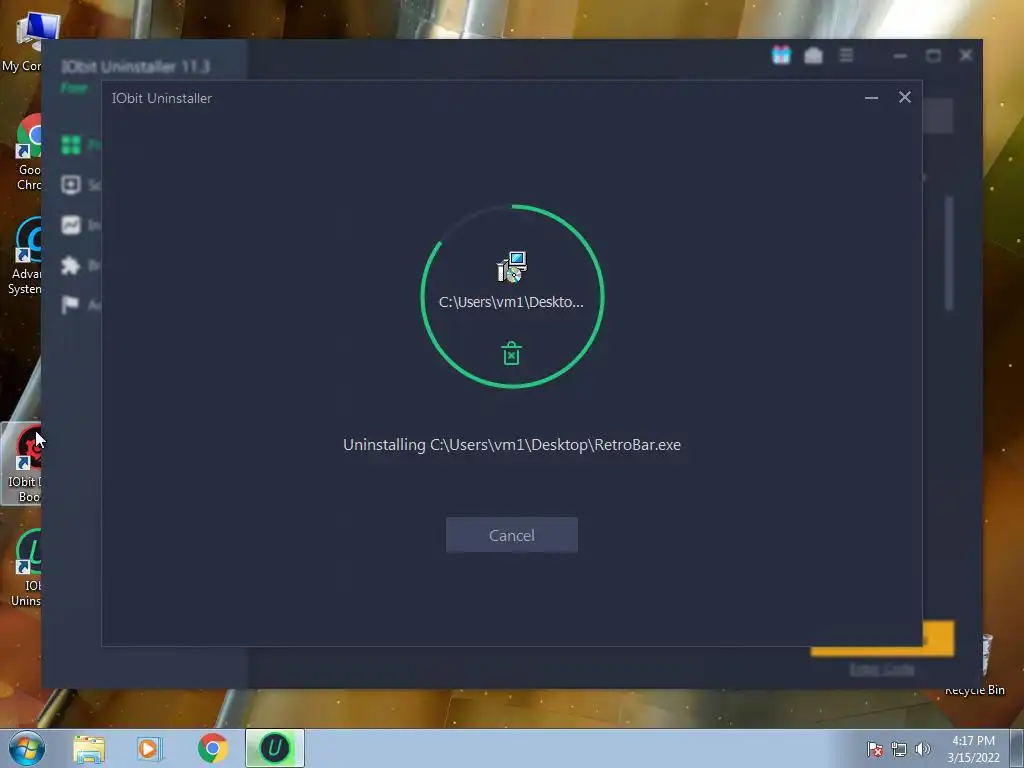
Task: Launch Windows Media Player from taskbar
Action: pyautogui.click(x=149, y=748)
